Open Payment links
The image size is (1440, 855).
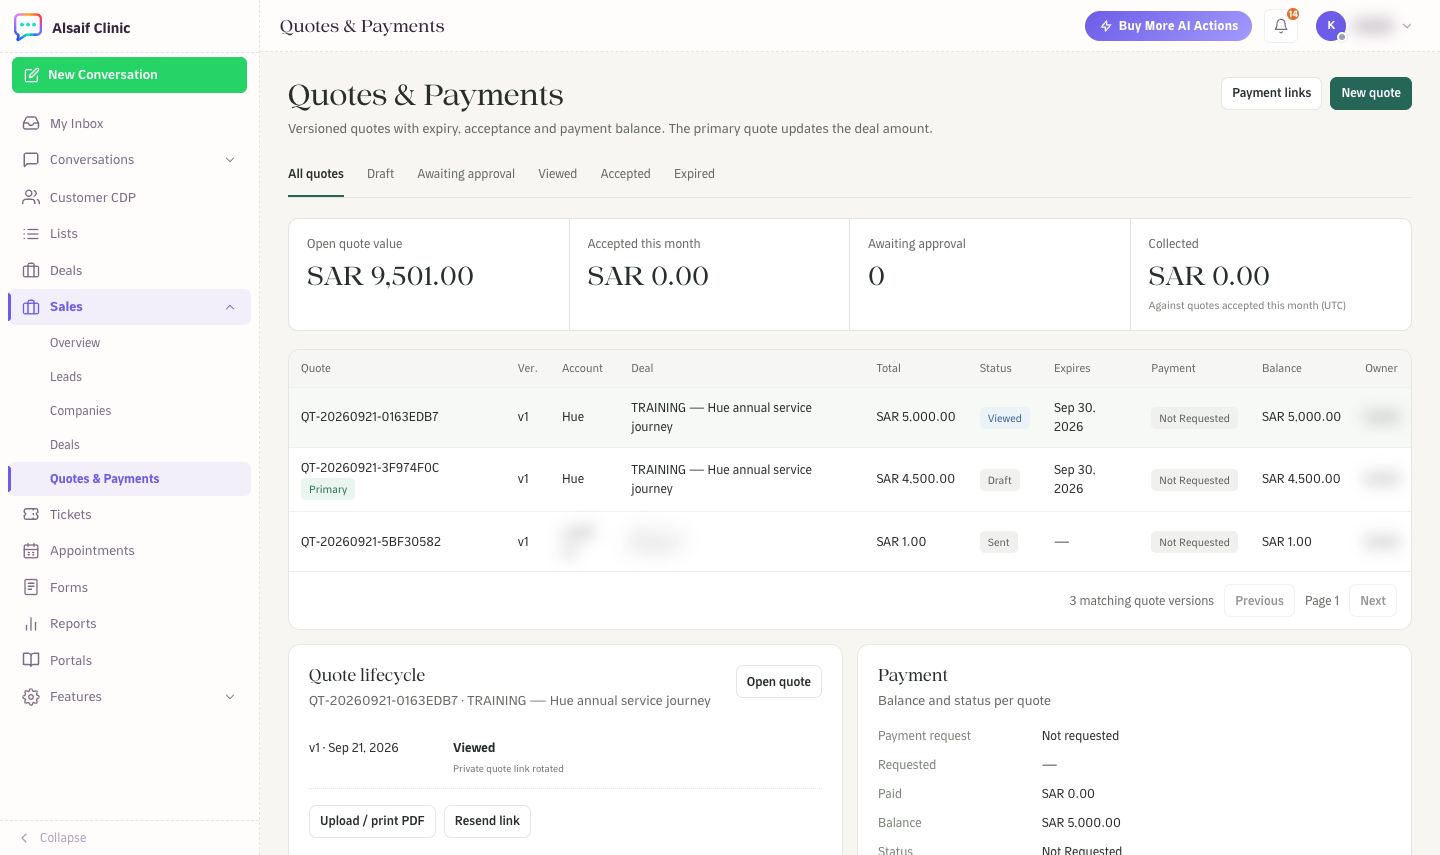[x=1271, y=93]
